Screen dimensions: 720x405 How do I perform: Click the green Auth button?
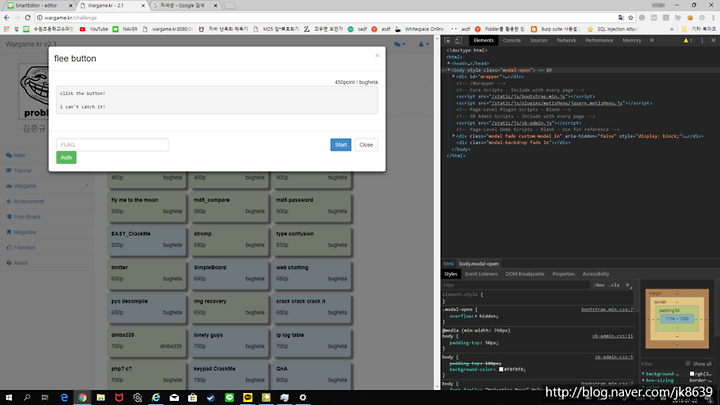[66, 158]
